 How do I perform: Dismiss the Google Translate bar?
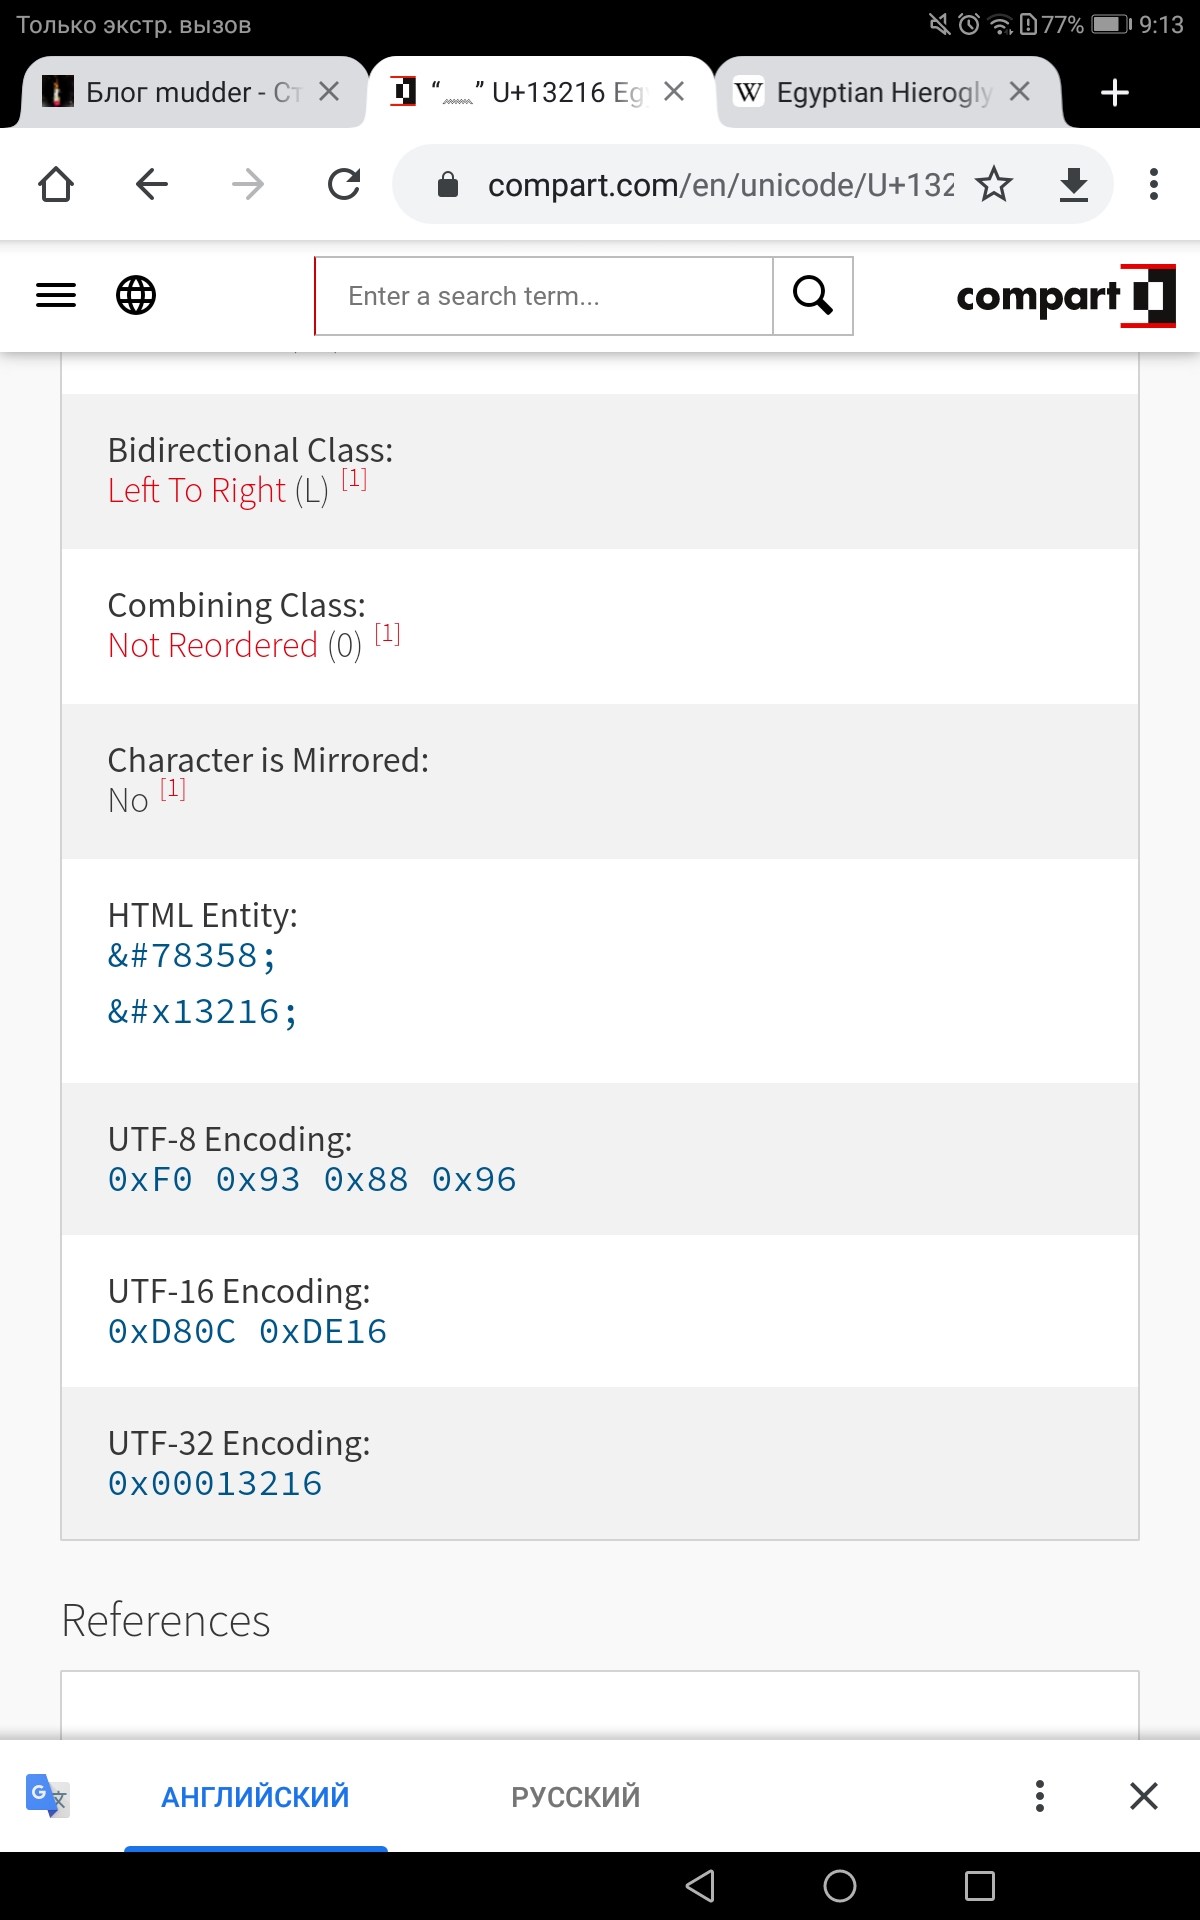(1144, 1796)
